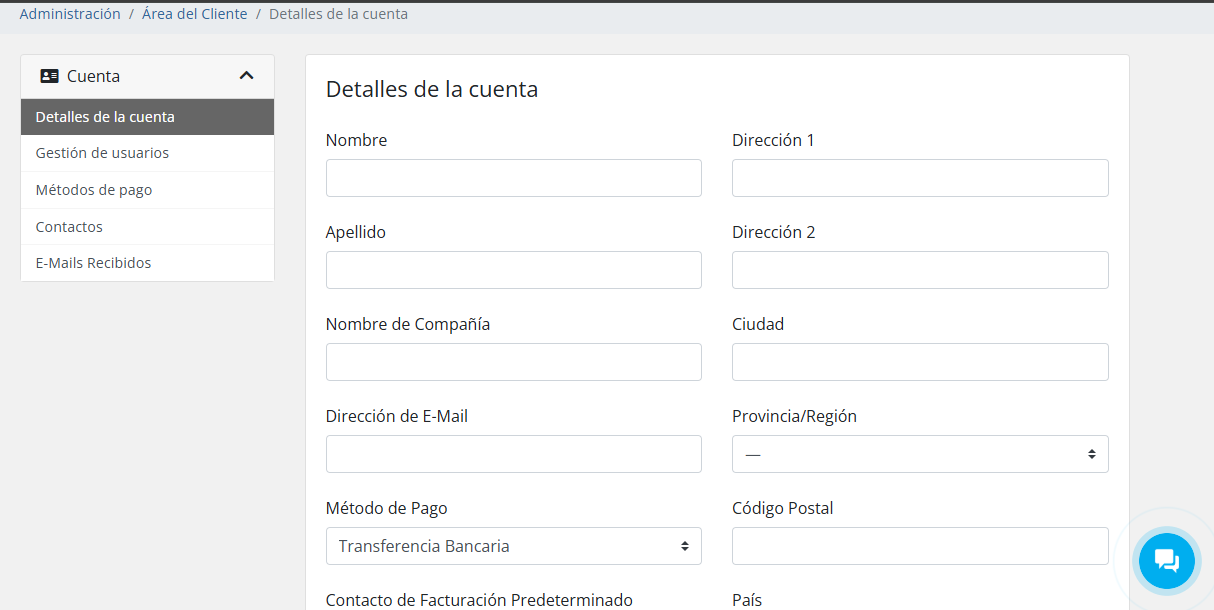Click the Nombre de Compañía field

tap(513, 362)
